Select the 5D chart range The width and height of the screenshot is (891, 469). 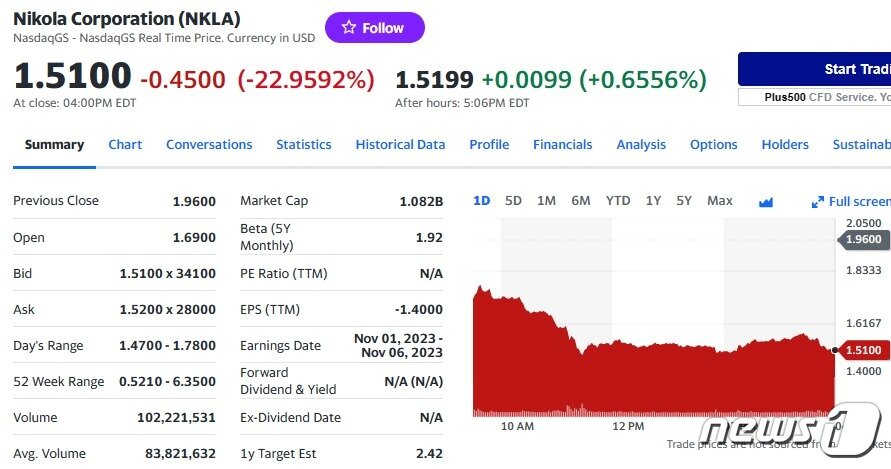coord(513,201)
